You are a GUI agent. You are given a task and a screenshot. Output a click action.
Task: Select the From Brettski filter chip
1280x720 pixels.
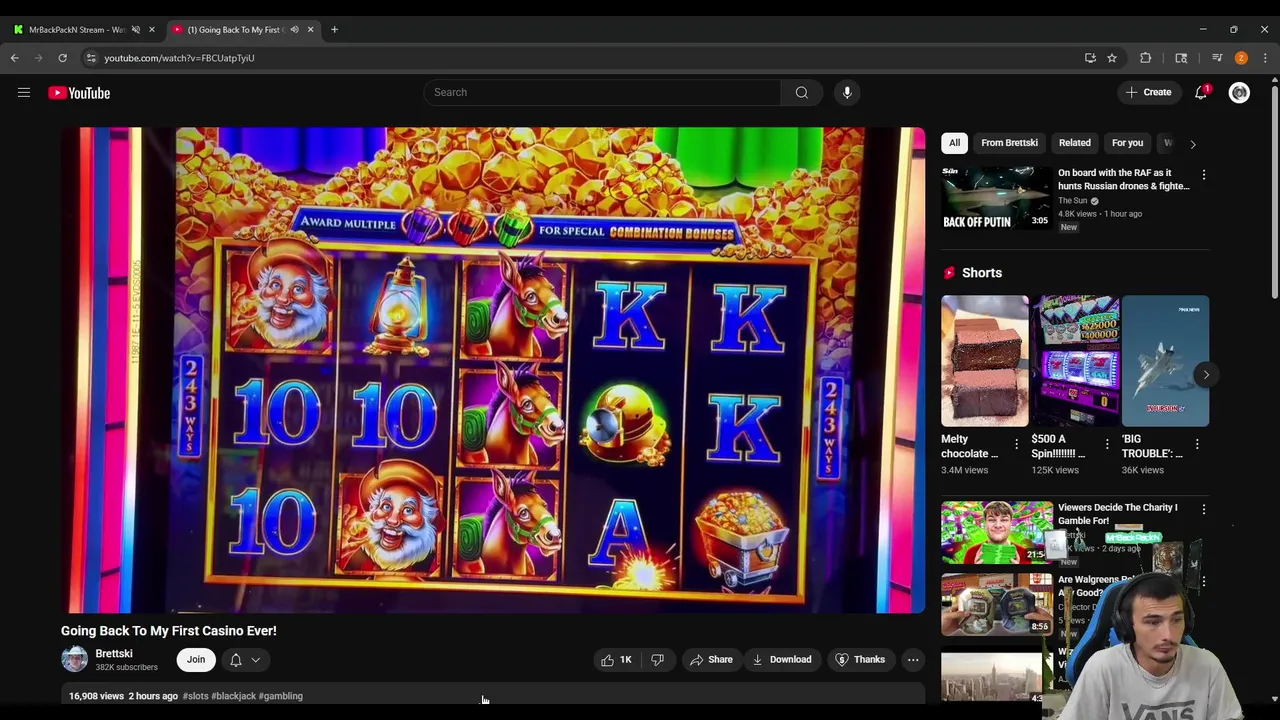pyautogui.click(x=1009, y=143)
